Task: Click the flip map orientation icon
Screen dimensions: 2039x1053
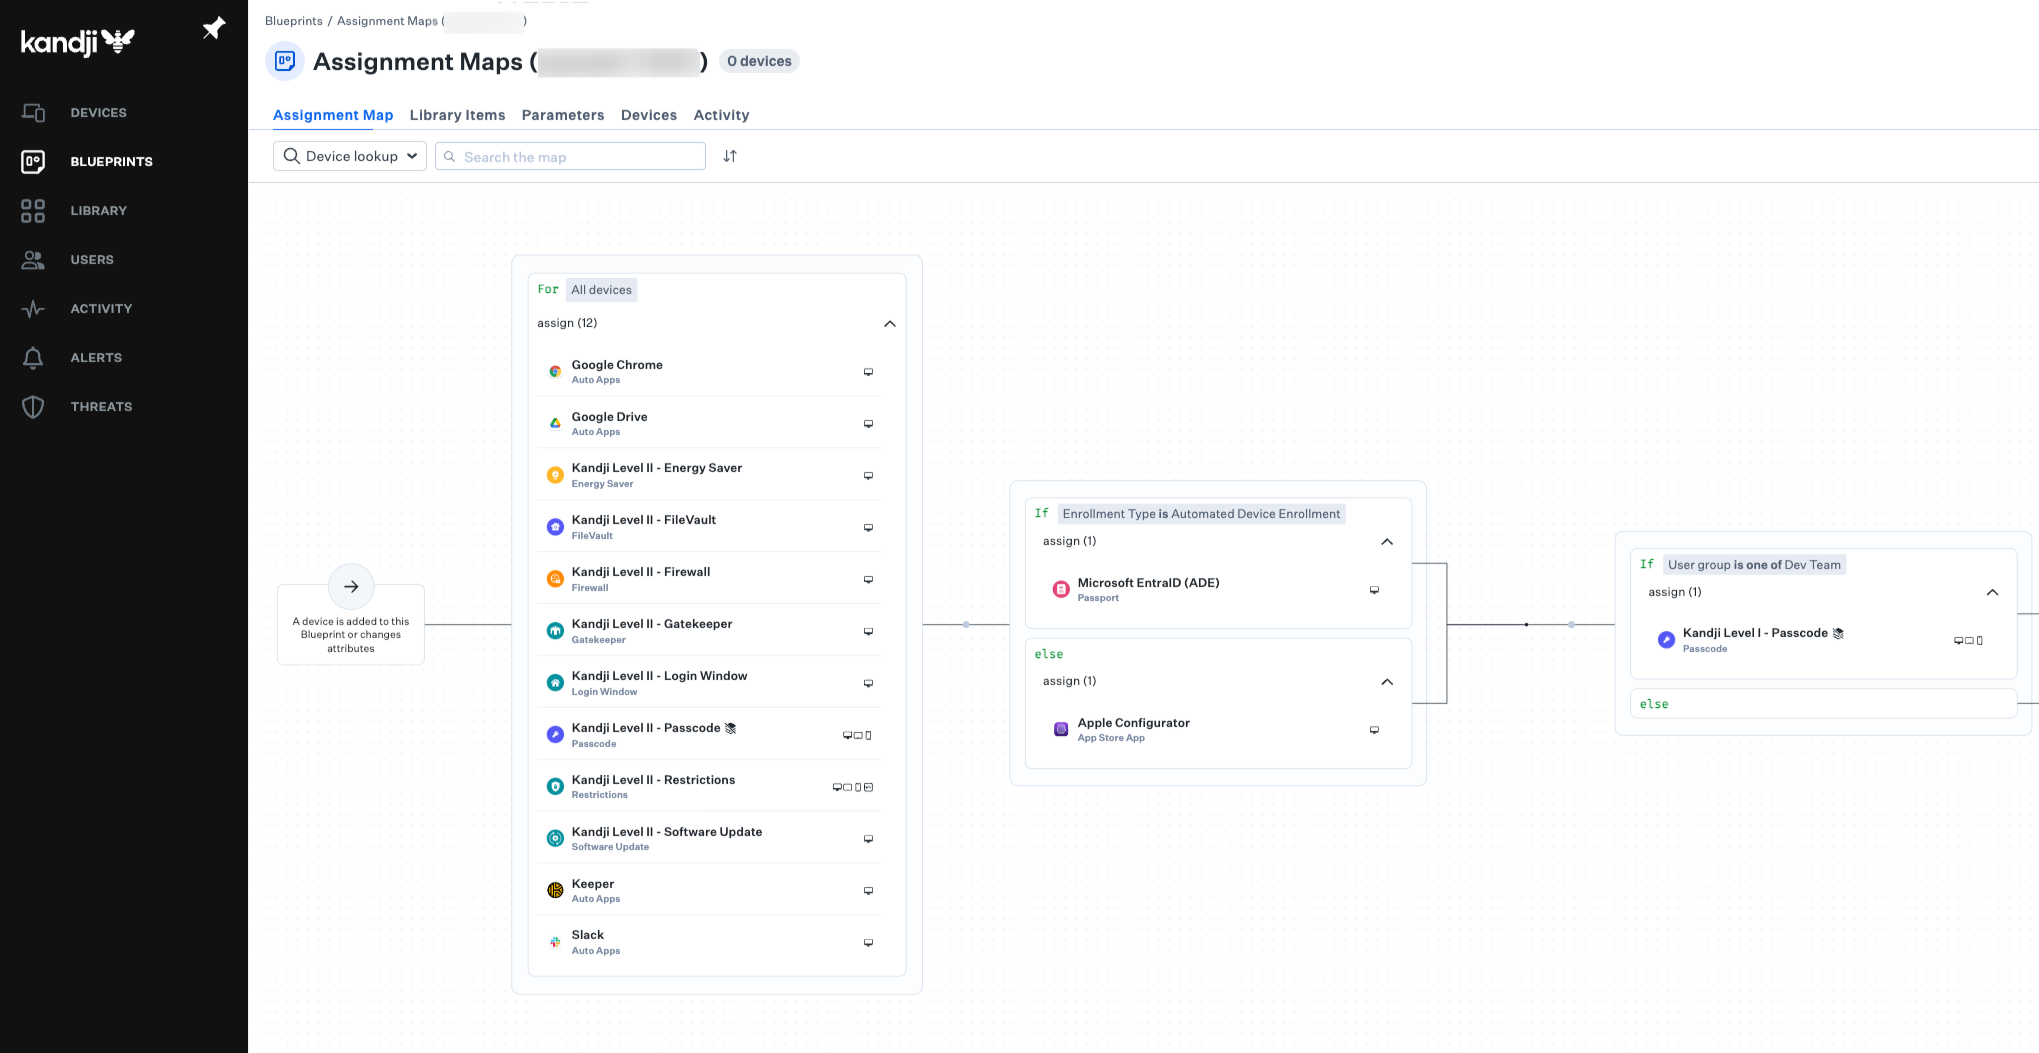Action: coord(730,156)
